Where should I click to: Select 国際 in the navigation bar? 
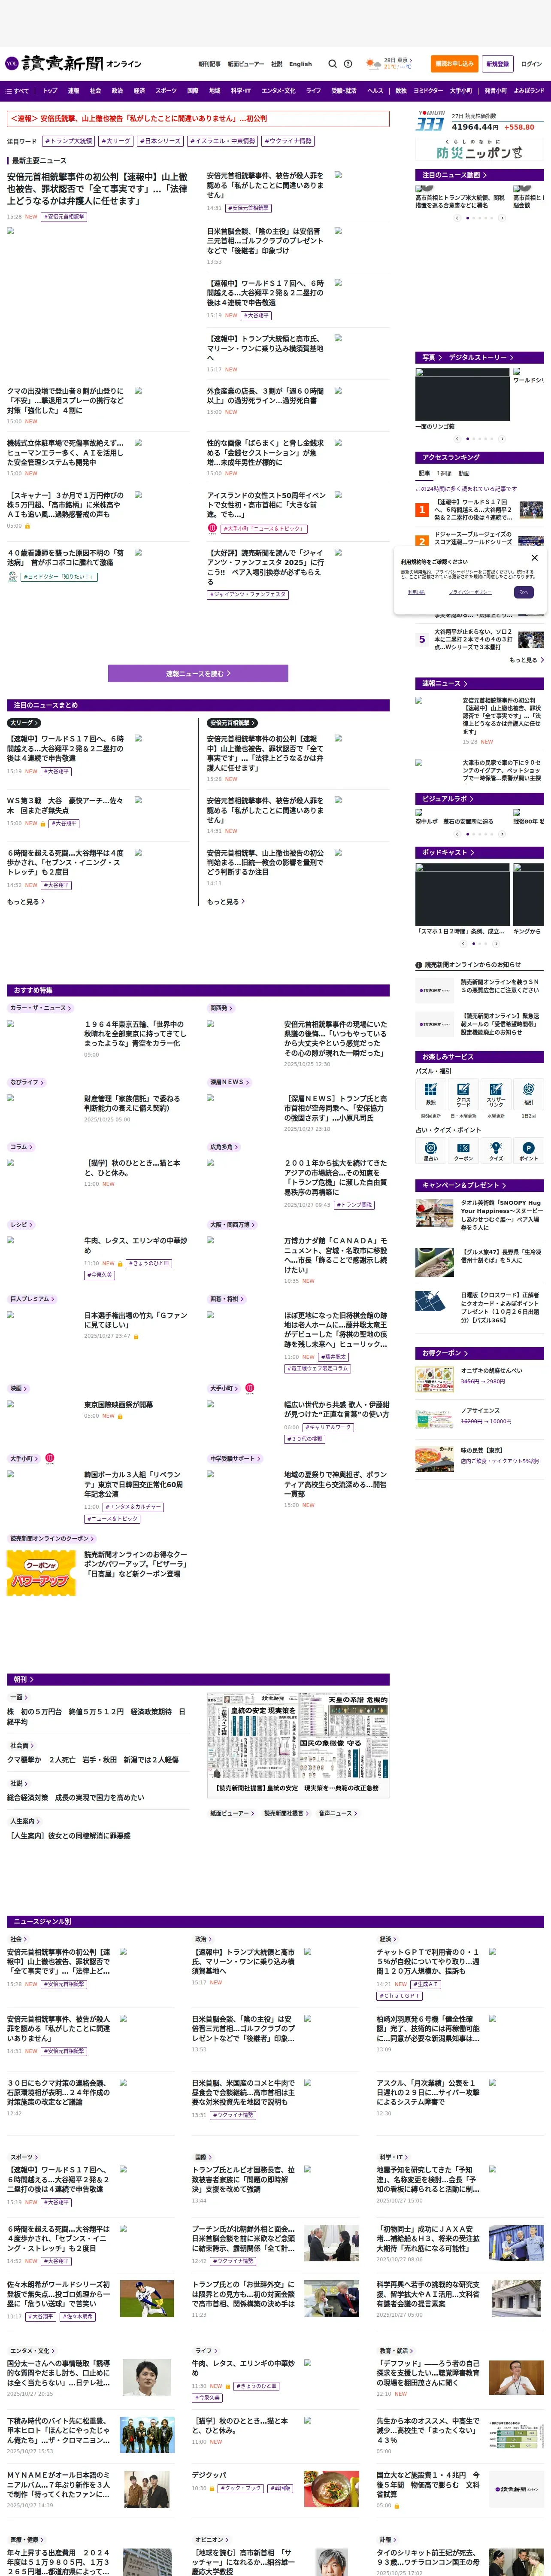click(193, 91)
